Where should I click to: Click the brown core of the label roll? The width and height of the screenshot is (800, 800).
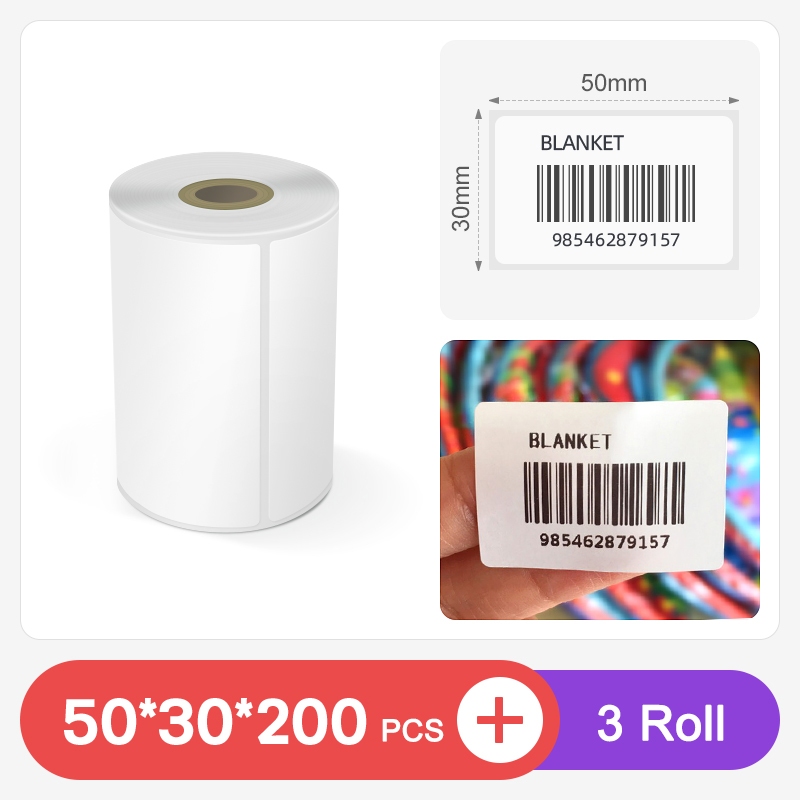pos(226,194)
